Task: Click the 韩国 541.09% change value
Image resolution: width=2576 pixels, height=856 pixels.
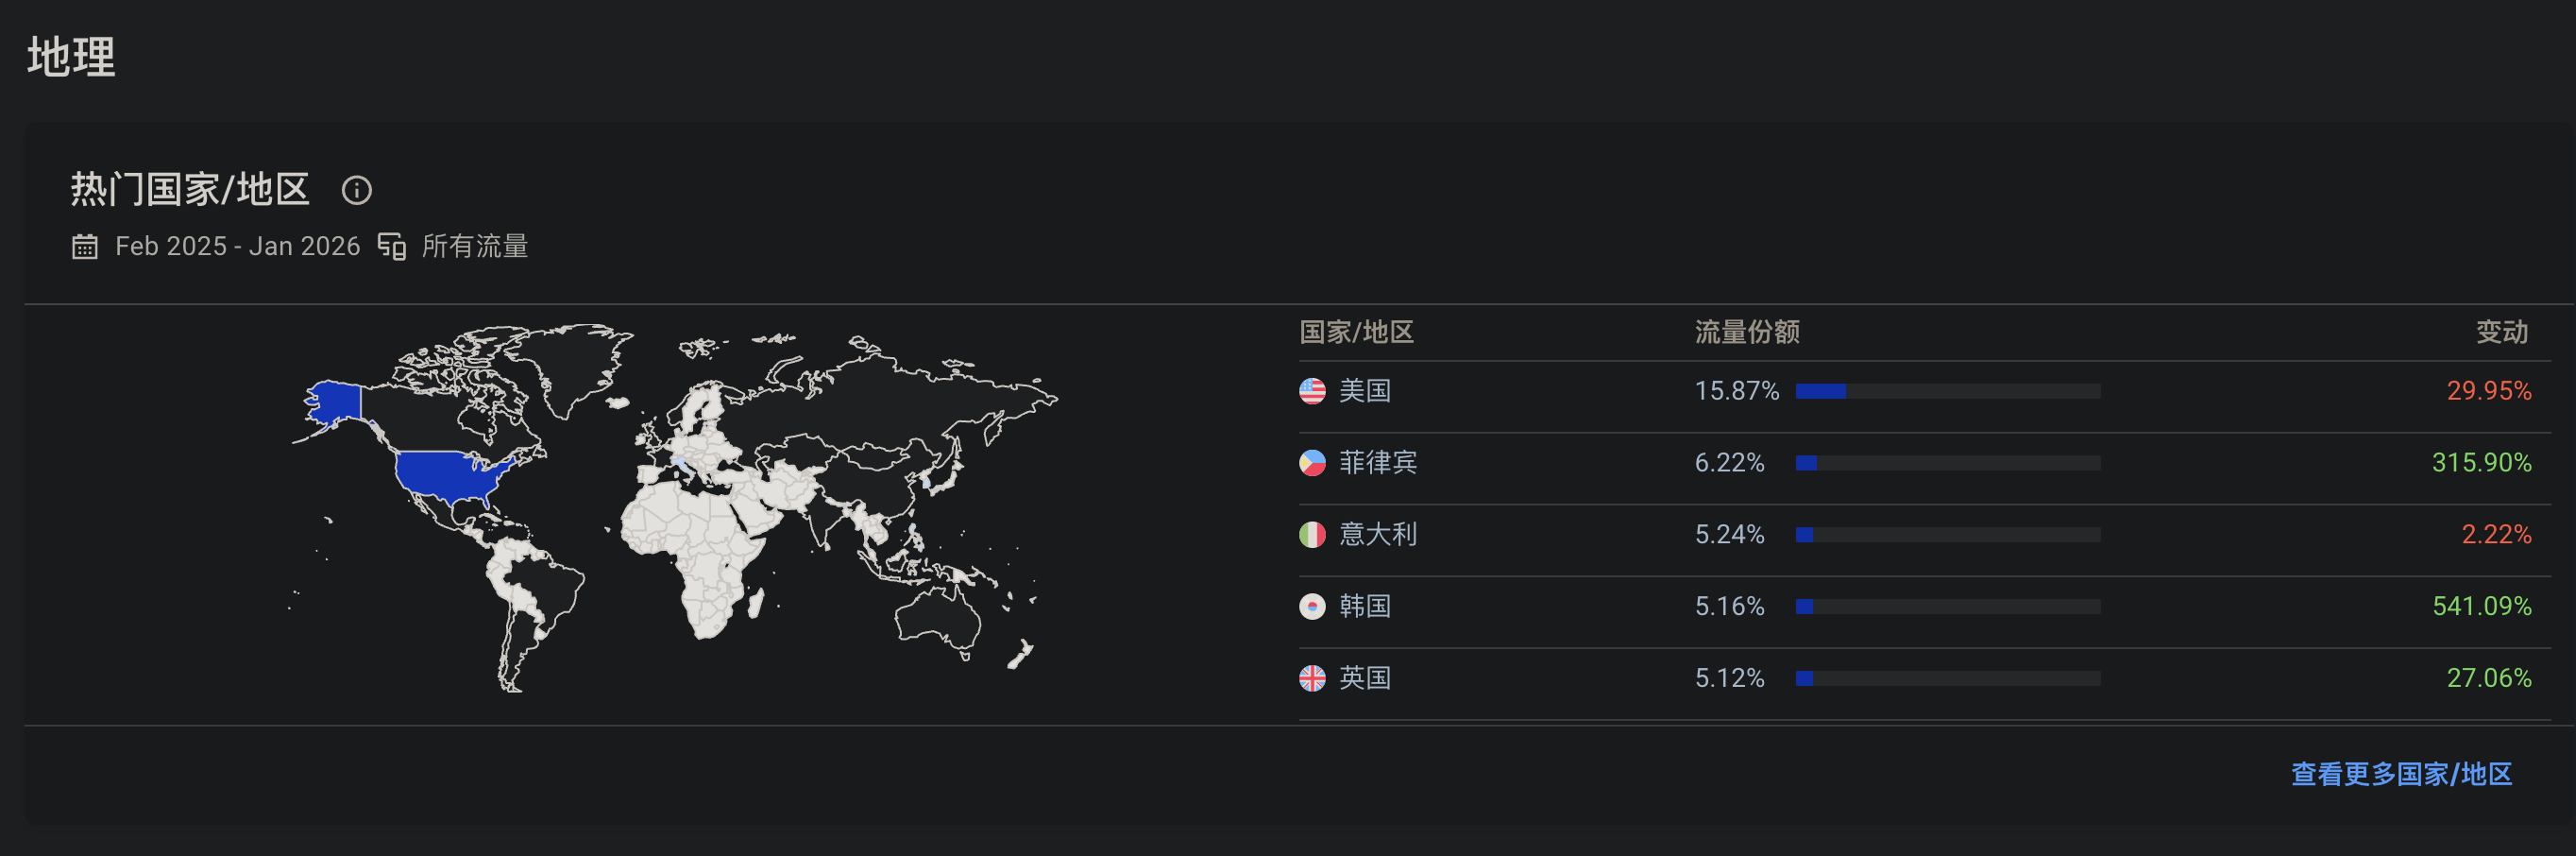Action: tap(2481, 607)
